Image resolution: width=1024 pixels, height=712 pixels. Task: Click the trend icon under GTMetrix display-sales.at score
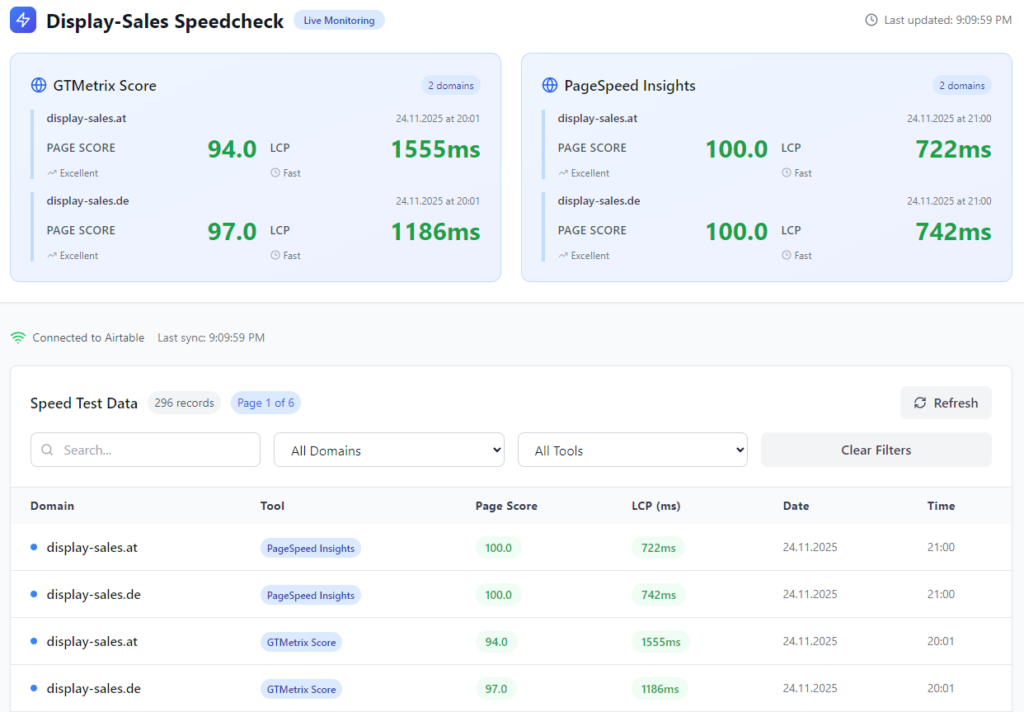coord(52,173)
